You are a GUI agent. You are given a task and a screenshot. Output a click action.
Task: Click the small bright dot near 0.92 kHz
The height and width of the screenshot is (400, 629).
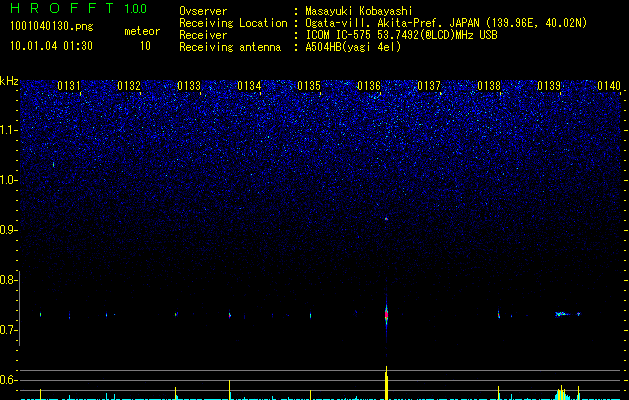[386, 219]
